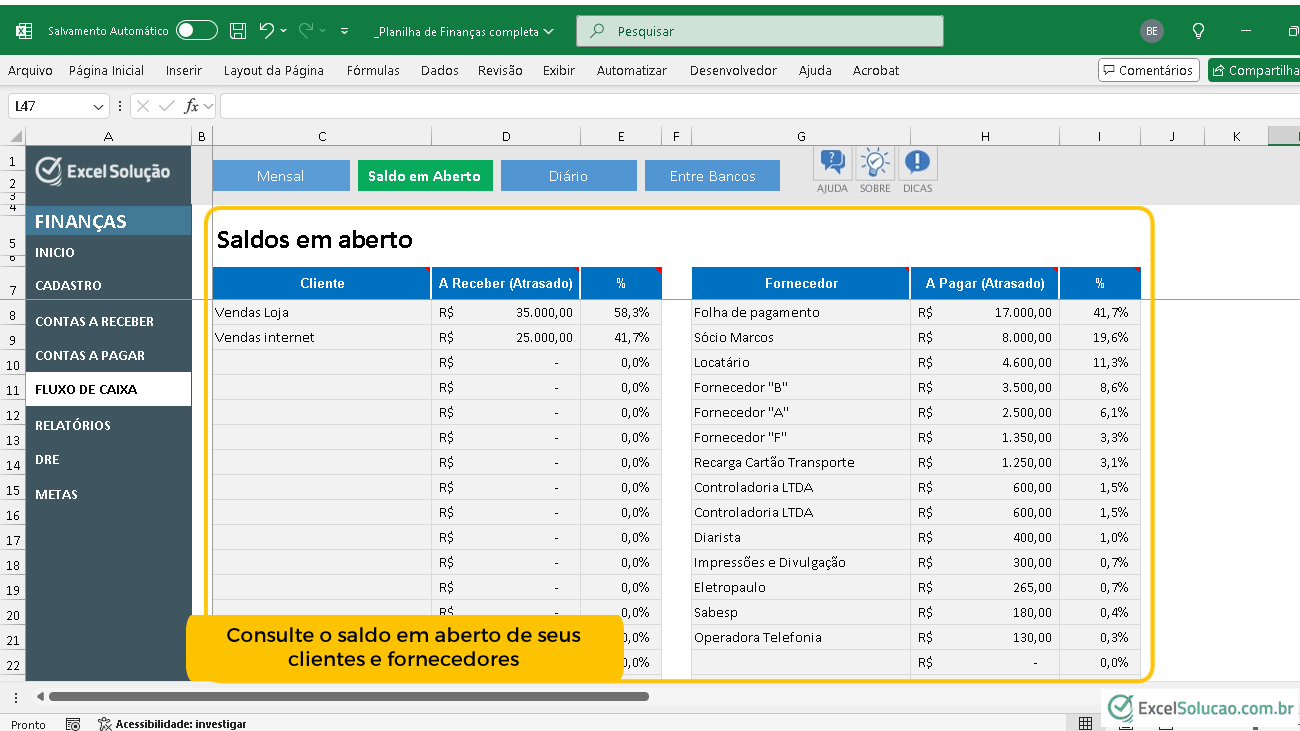Viewport: 1300px width, 731px height.
Task: Open the Revisão tab
Action: [500, 71]
